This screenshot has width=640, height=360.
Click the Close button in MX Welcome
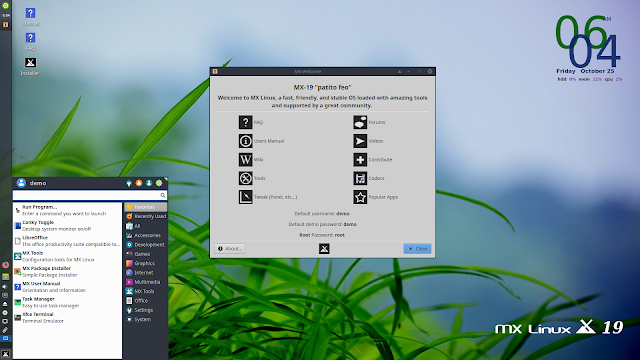[417, 249]
